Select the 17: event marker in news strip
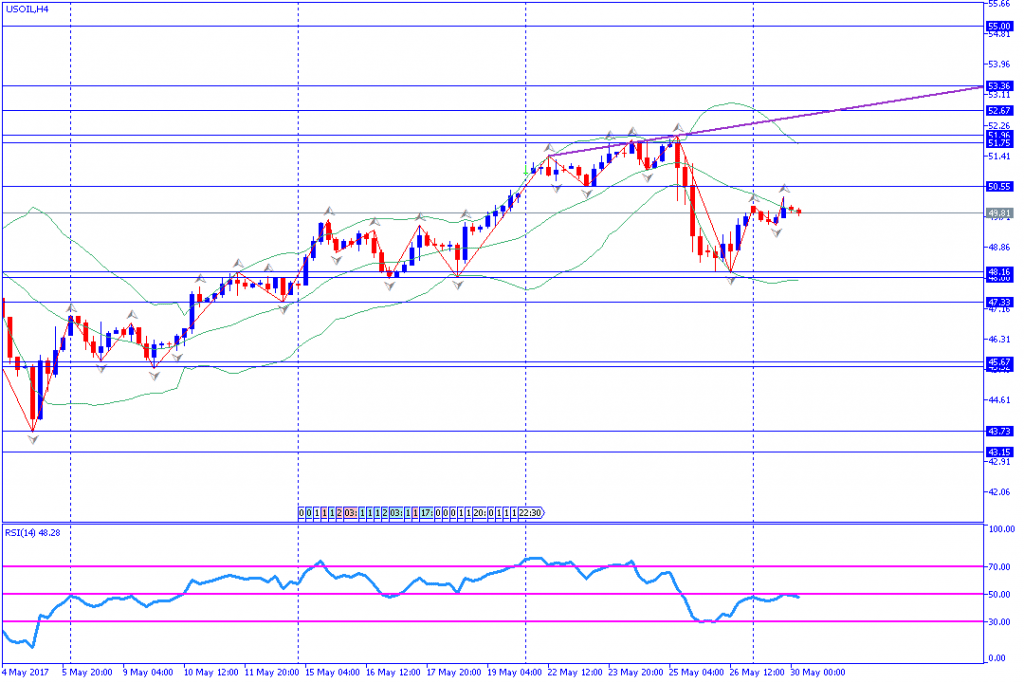 click(x=426, y=513)
